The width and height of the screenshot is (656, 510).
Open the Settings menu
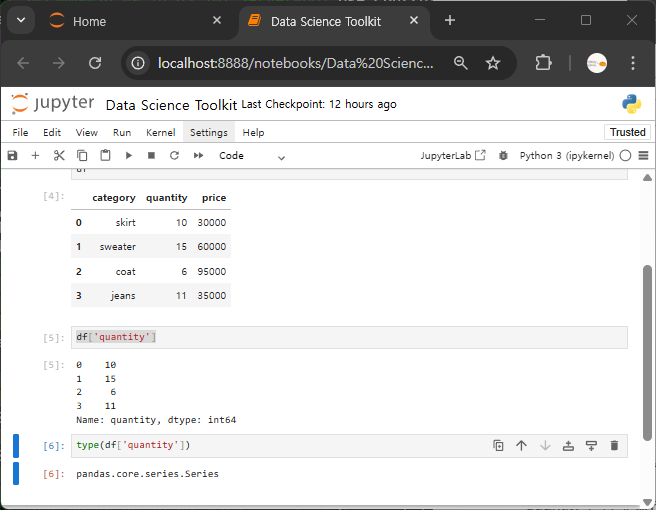[x=209, y=133]
